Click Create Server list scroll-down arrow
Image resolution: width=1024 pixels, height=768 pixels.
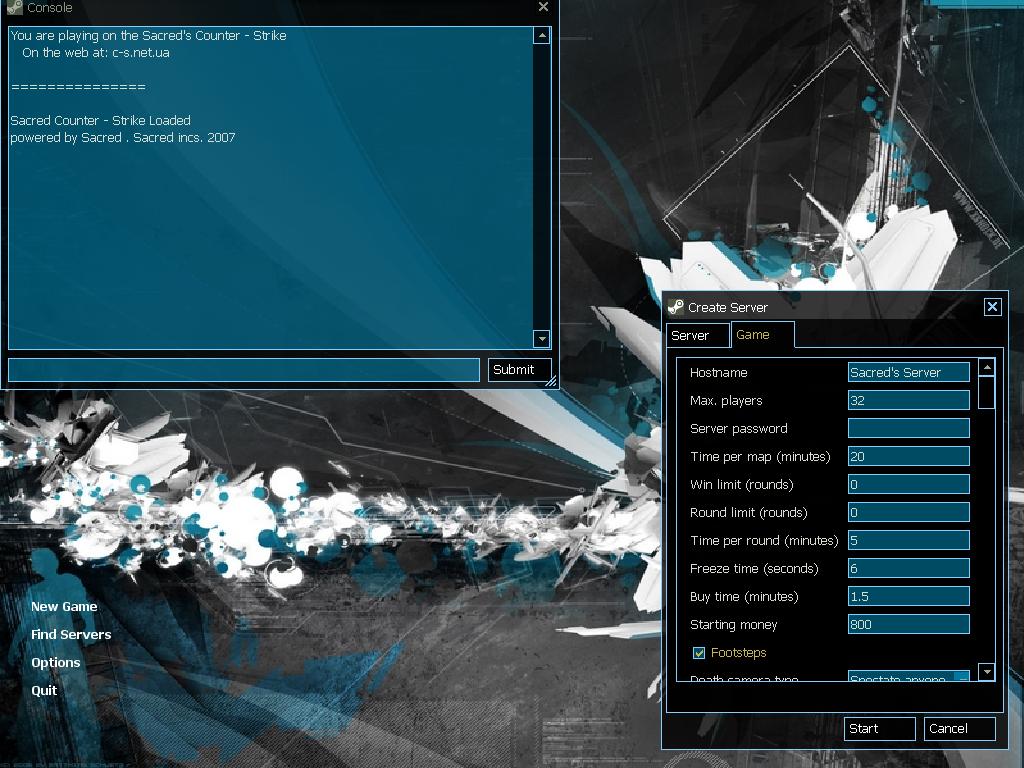pyautogui.click(x=987, y=671)
